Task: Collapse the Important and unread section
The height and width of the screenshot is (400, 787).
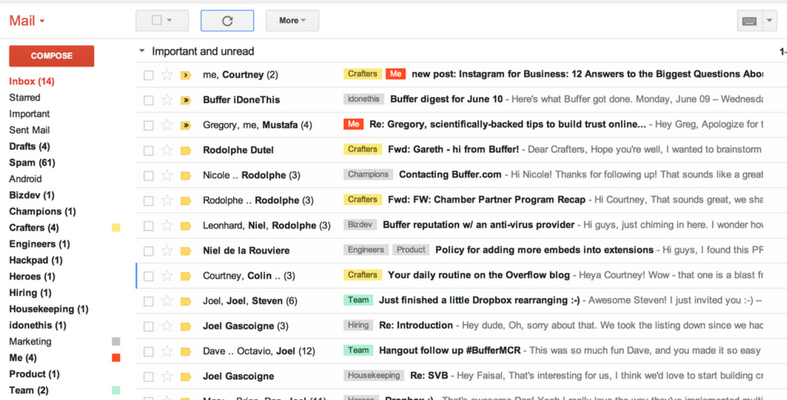Action: pyautogui.click(x=142, y=51)
